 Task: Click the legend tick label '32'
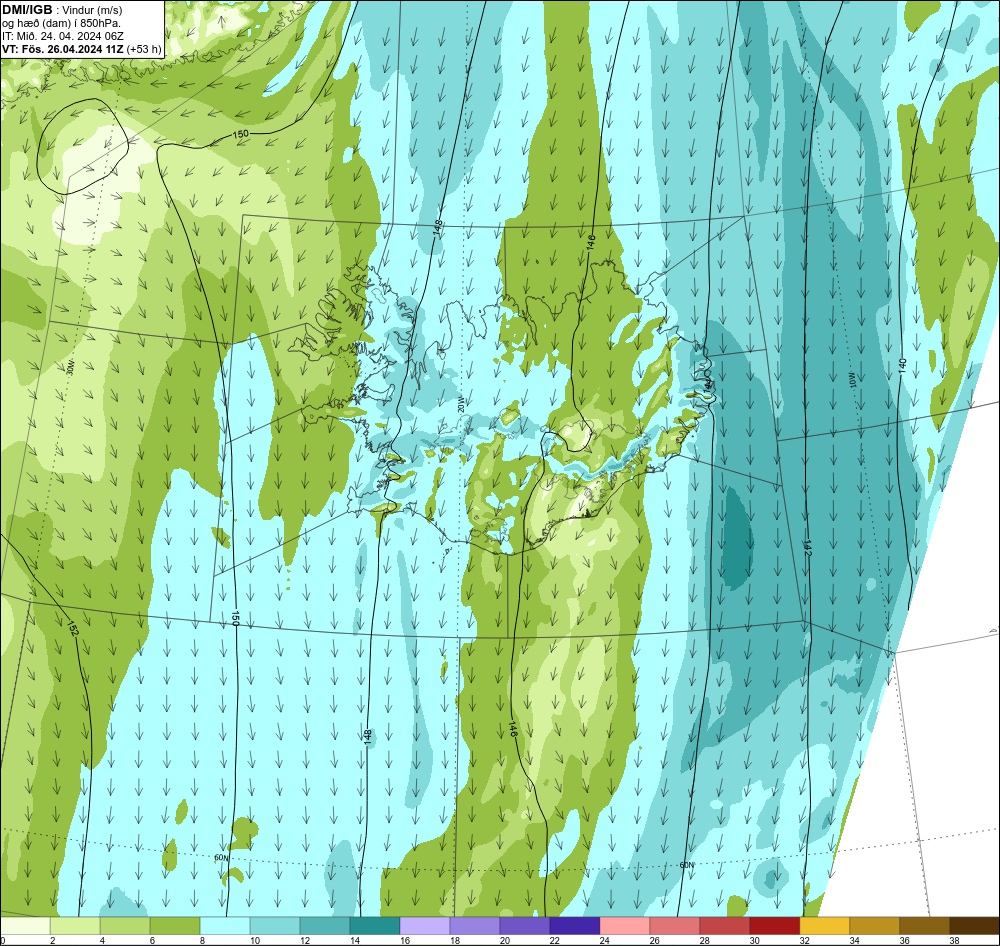(804, 940)
